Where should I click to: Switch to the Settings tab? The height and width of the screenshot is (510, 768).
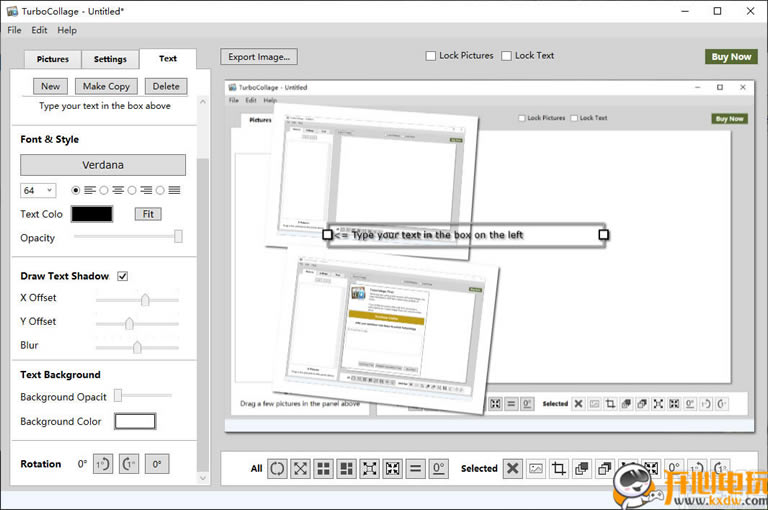[x=110, y=60]
